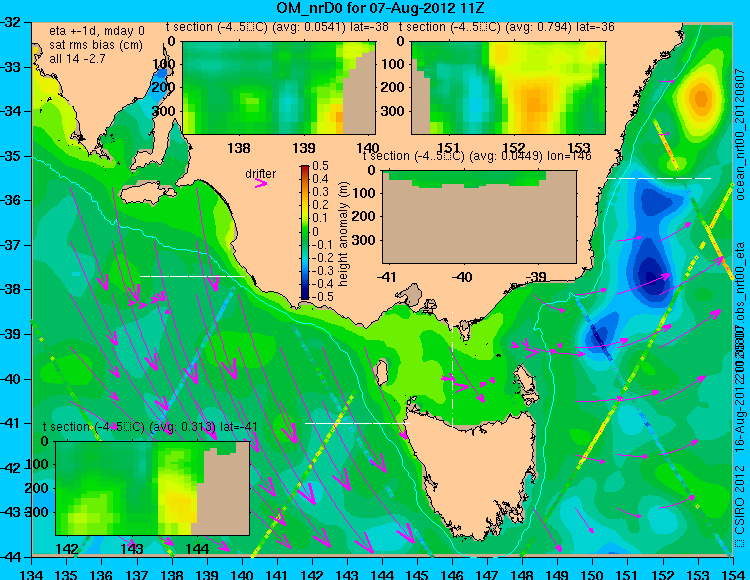Click the 134 longitude label on bottom axis
The height and width of the screenshot is (580, 750).
pos(32,574)
